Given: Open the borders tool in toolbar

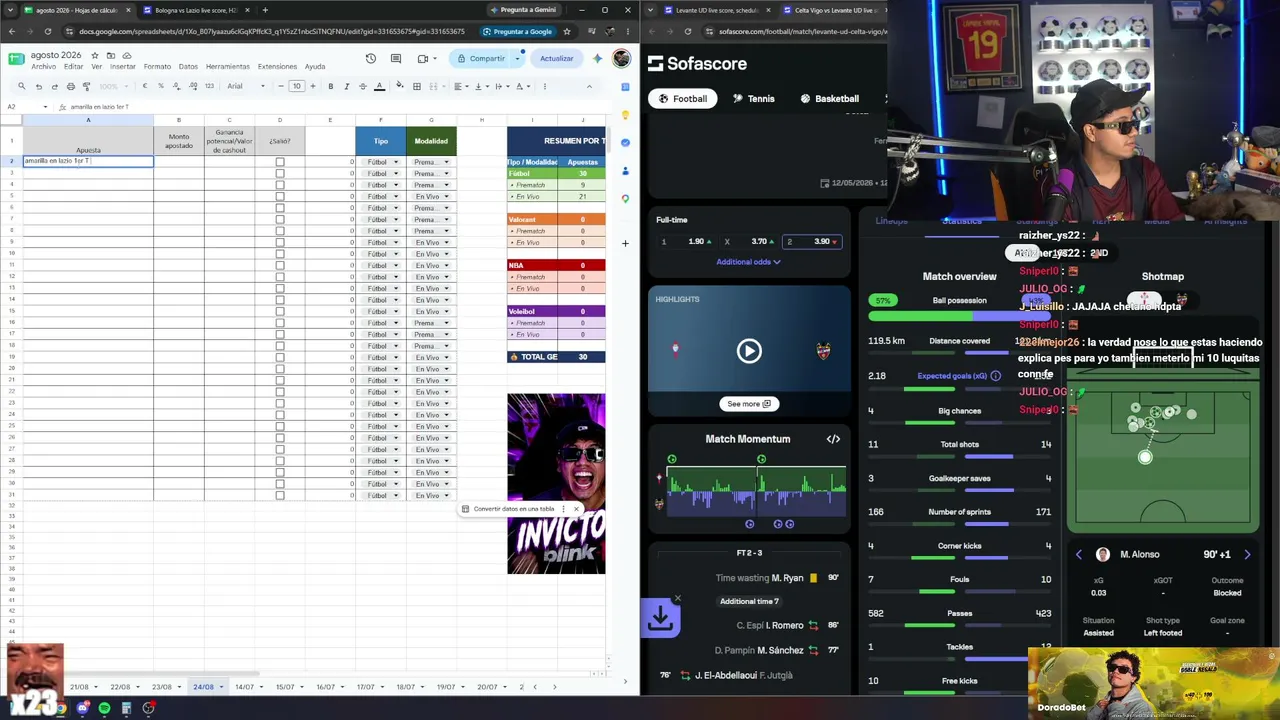Looking at the screenshot, I should [x=417, y=86].
